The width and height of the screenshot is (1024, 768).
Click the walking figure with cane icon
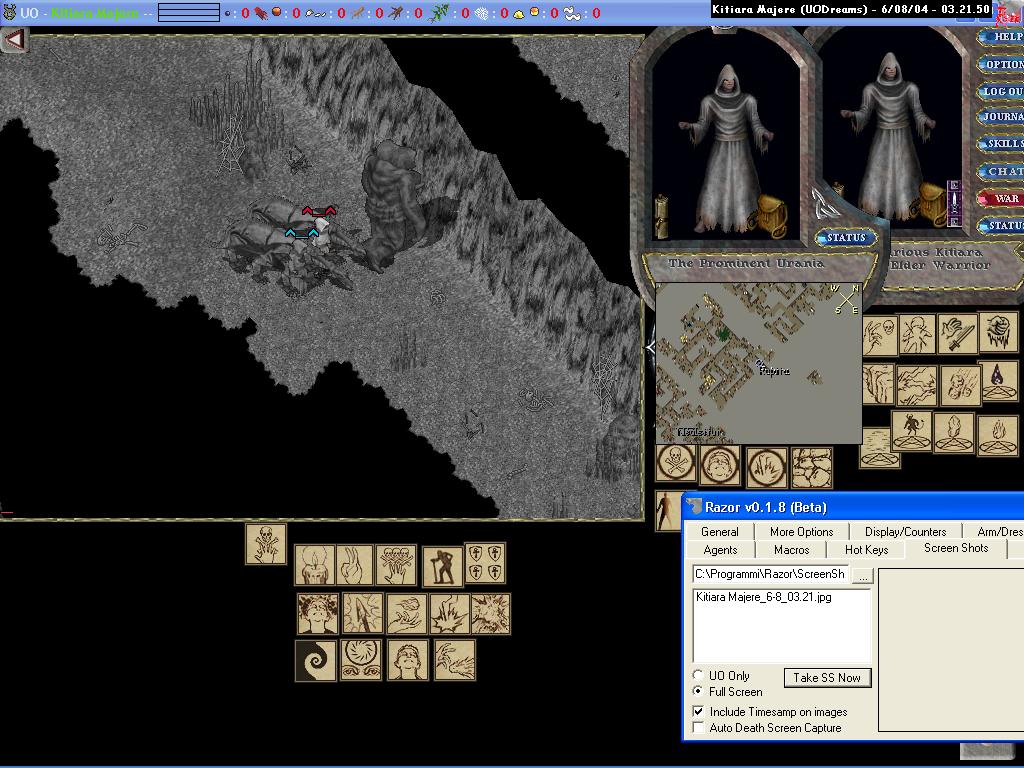coord(442,567)
